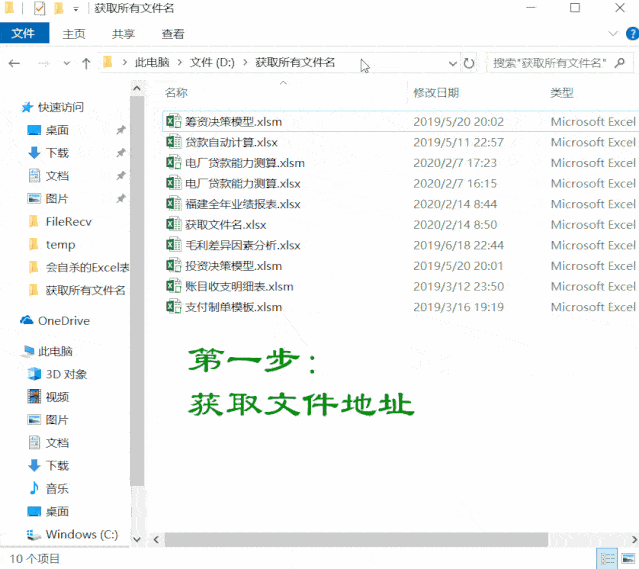Open the temp folder in sidebar

[60, 245]
